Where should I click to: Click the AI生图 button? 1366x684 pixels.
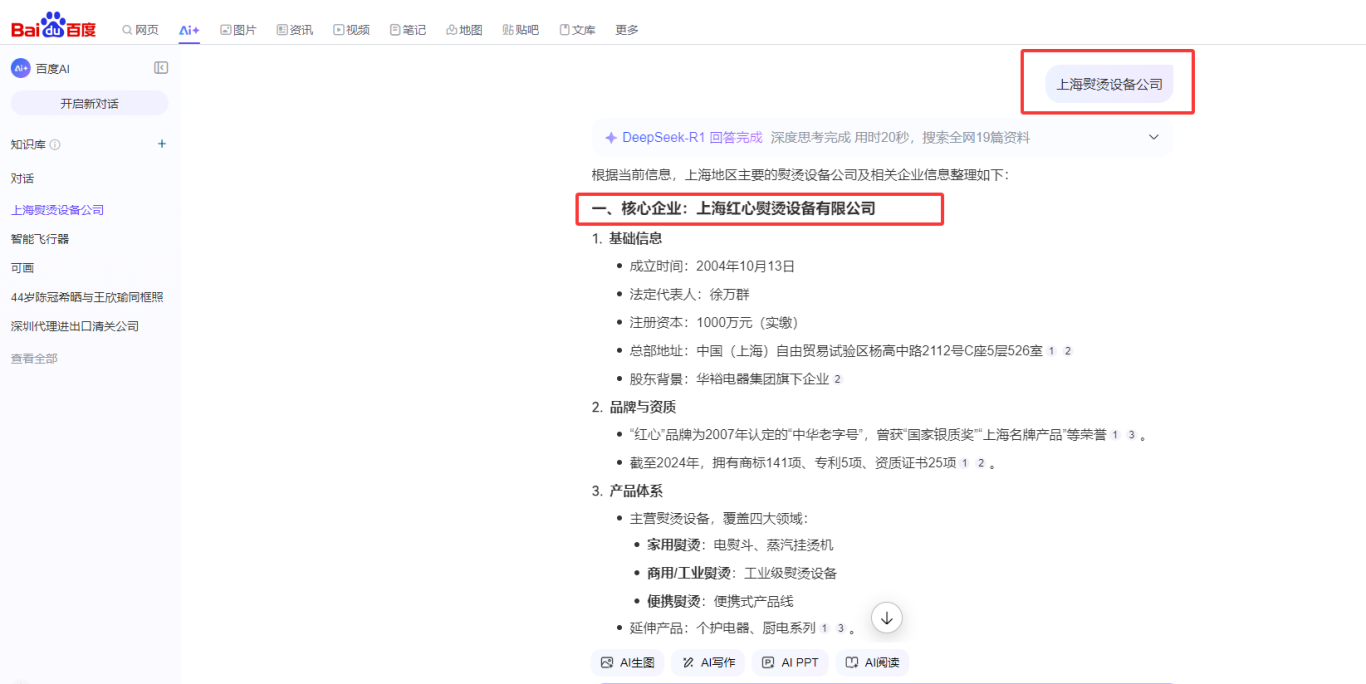[x=628, y=662]
